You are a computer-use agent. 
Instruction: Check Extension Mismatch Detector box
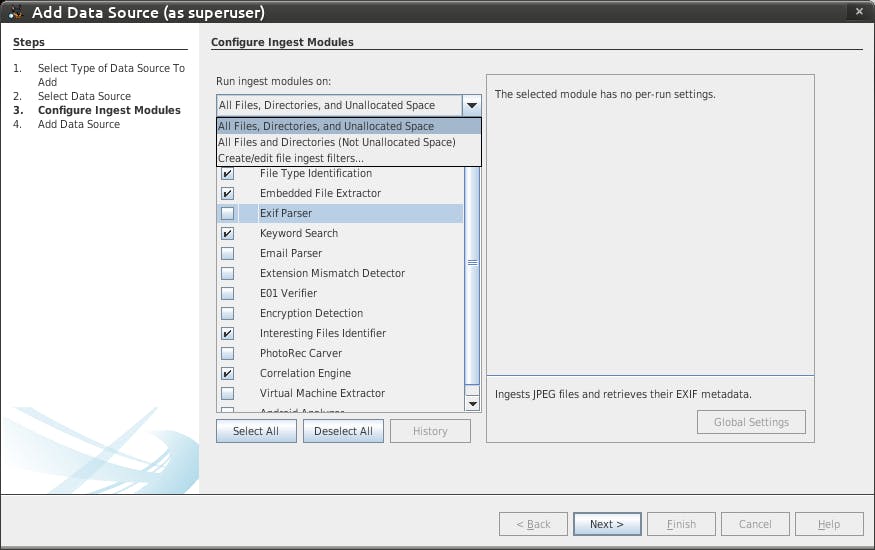click(227, 274)
